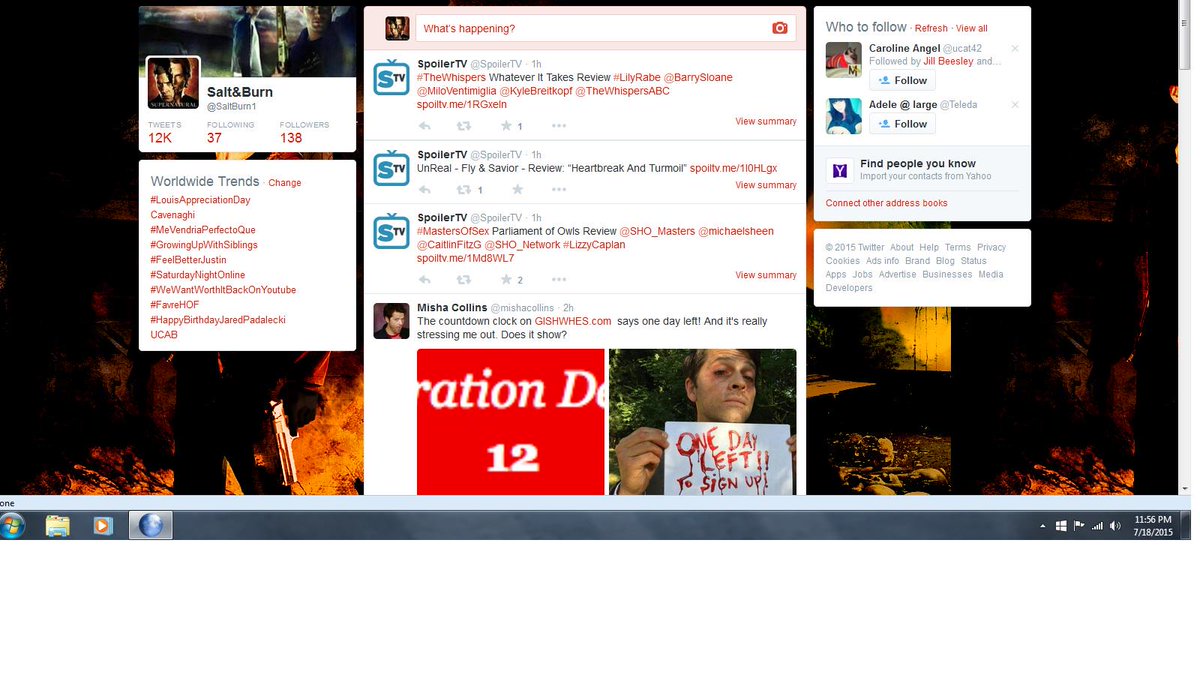Click the camera icon in the tweet box
The height and width of the screenshot is (675, 1200).
[x=780, y=28]
